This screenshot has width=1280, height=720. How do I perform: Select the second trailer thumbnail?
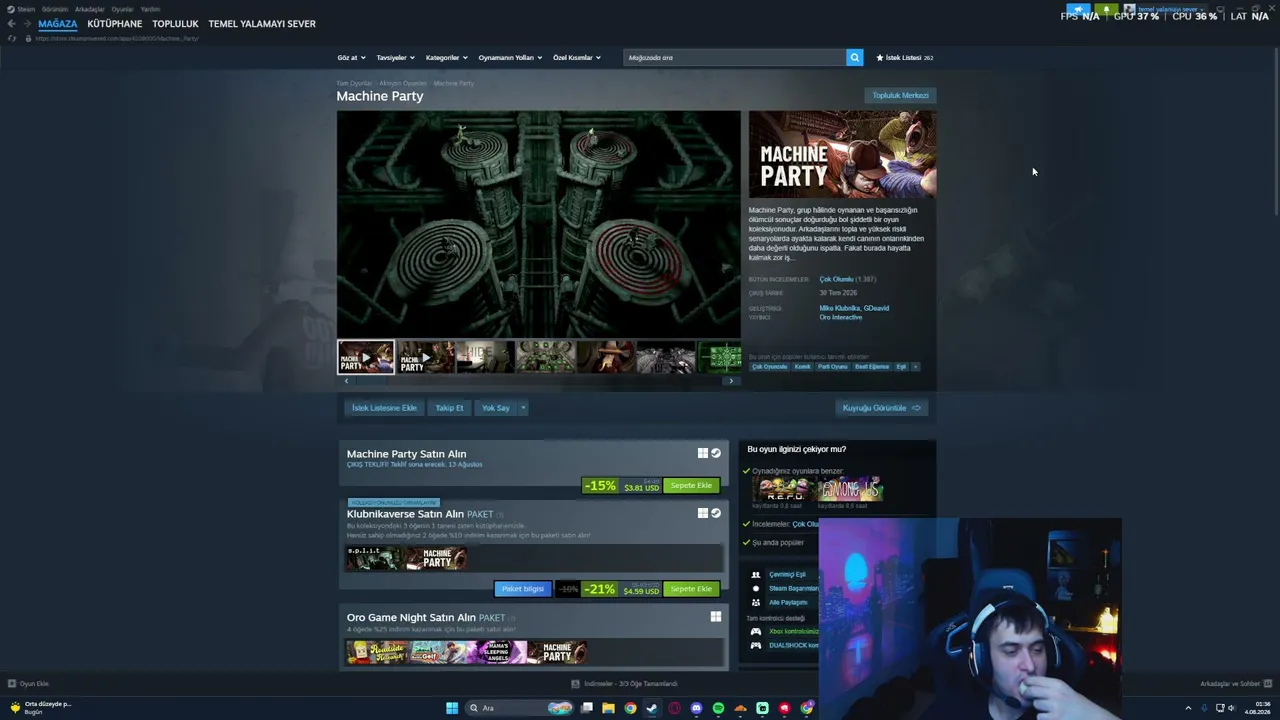(x=425, y=357)
